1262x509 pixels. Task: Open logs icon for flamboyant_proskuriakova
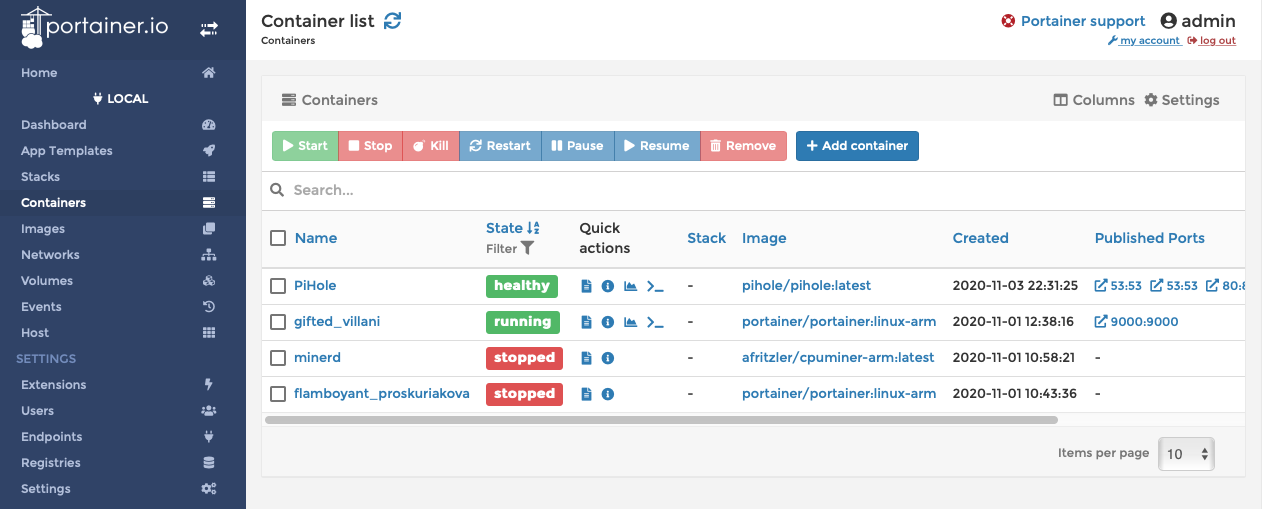[x=587, y=394]
